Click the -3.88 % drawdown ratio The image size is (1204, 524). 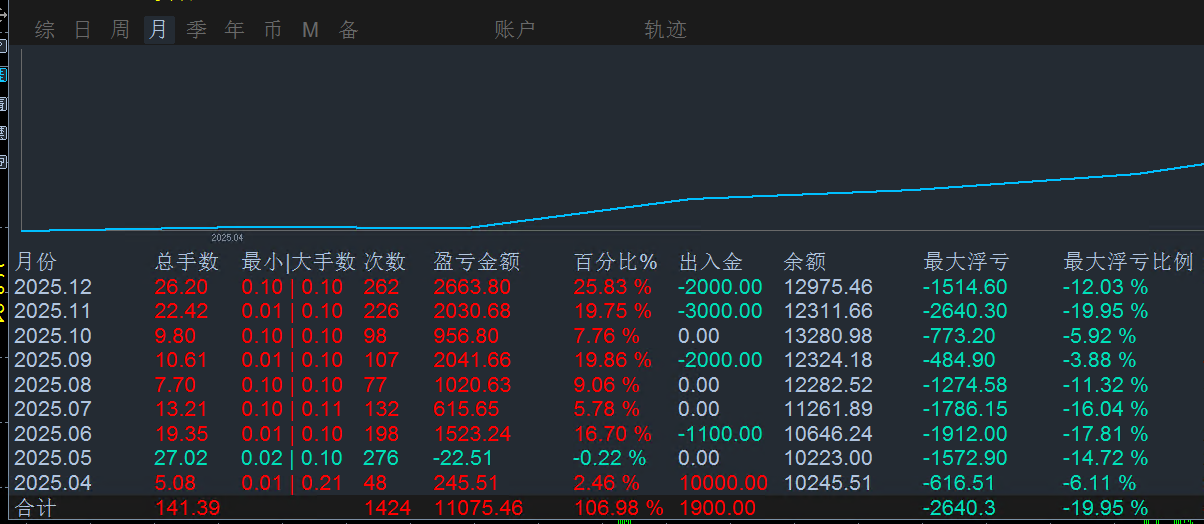pyautogui.click(x=1099, y=360)
